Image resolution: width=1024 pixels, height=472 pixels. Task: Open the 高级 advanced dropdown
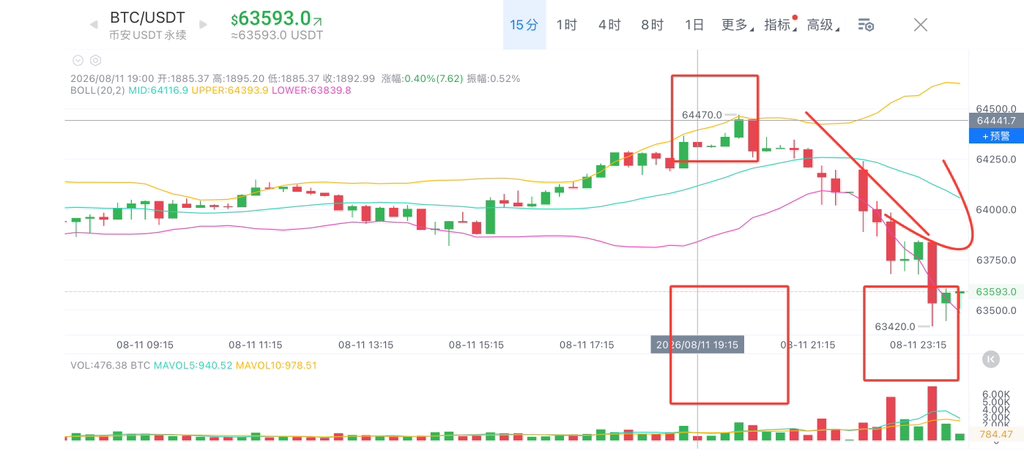[822, 25]
